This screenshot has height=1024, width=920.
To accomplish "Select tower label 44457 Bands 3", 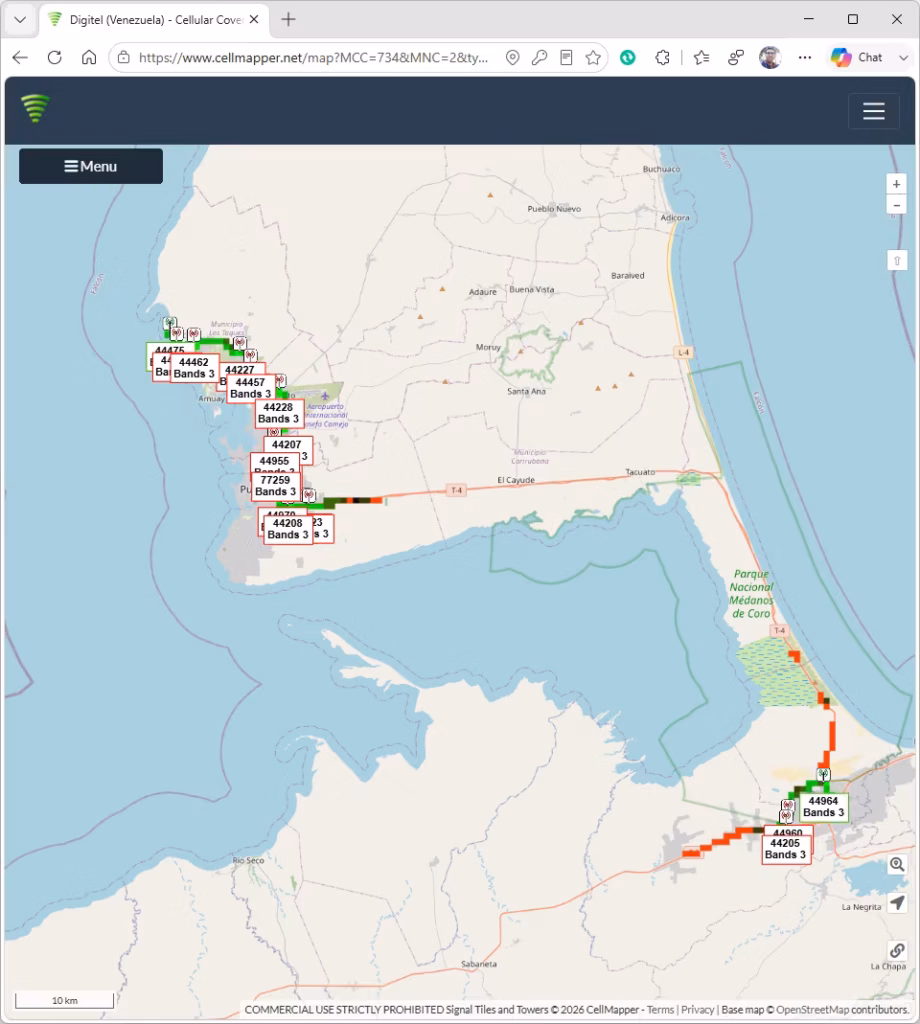I will [251, 388].
